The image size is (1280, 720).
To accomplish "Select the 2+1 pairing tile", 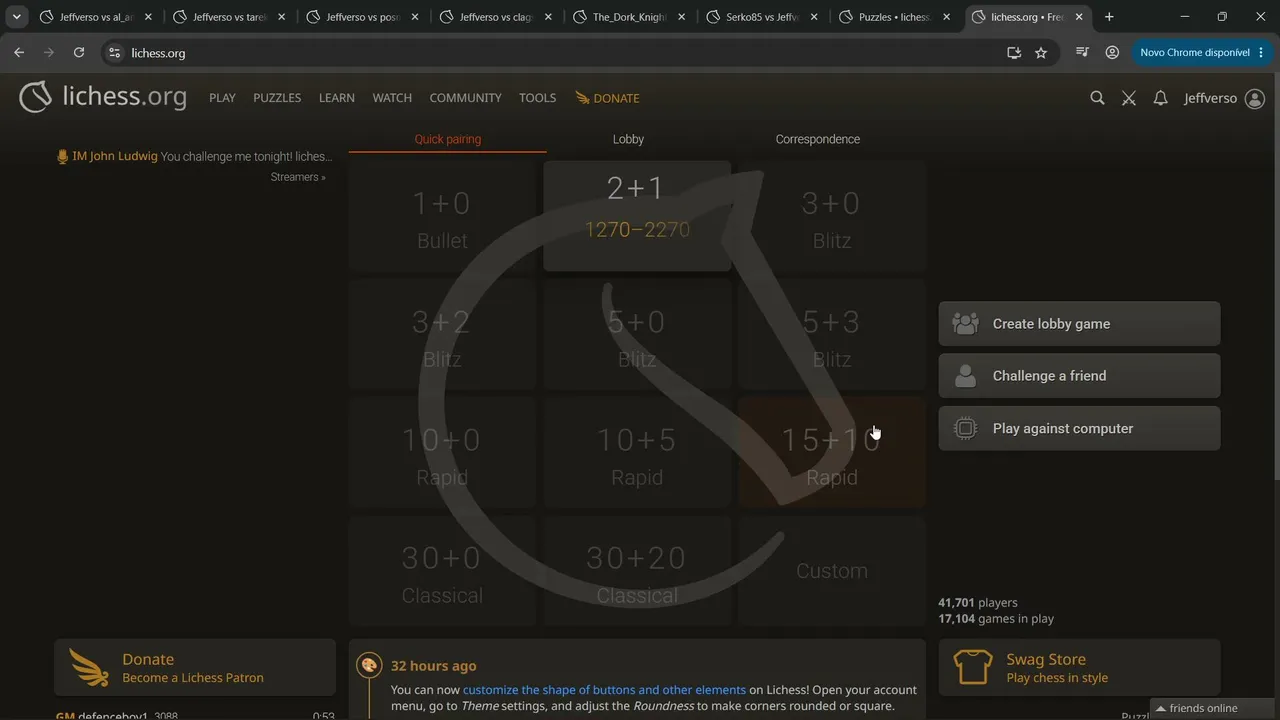I will tap(637, 216).
